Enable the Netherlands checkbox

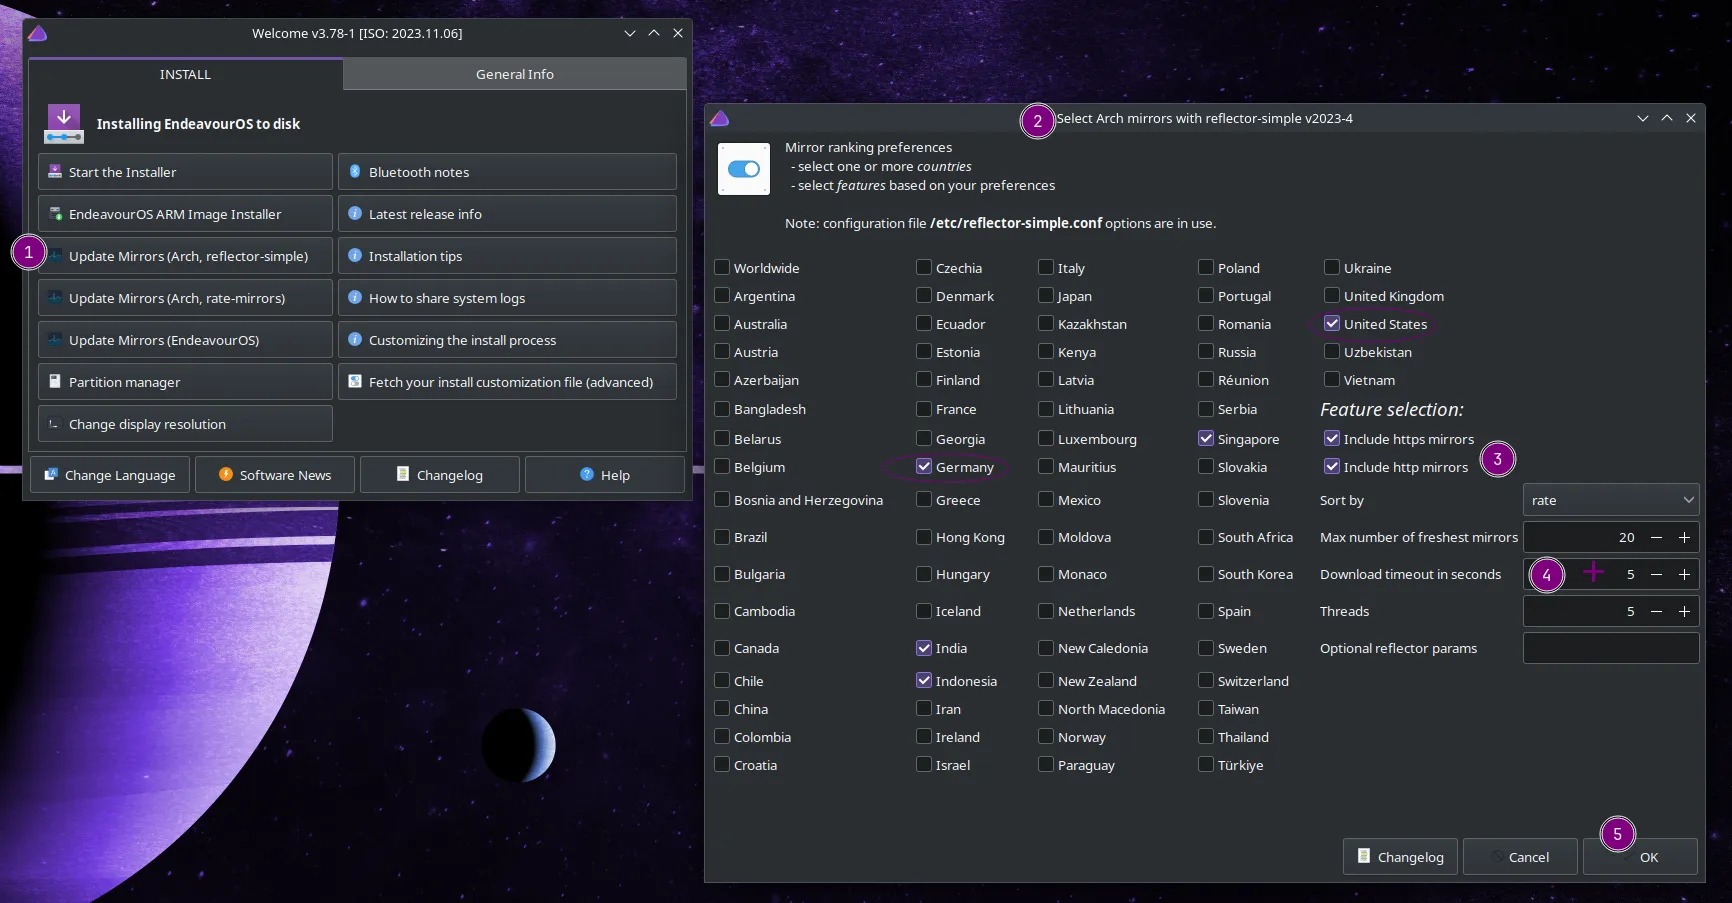click(1046, 610)
